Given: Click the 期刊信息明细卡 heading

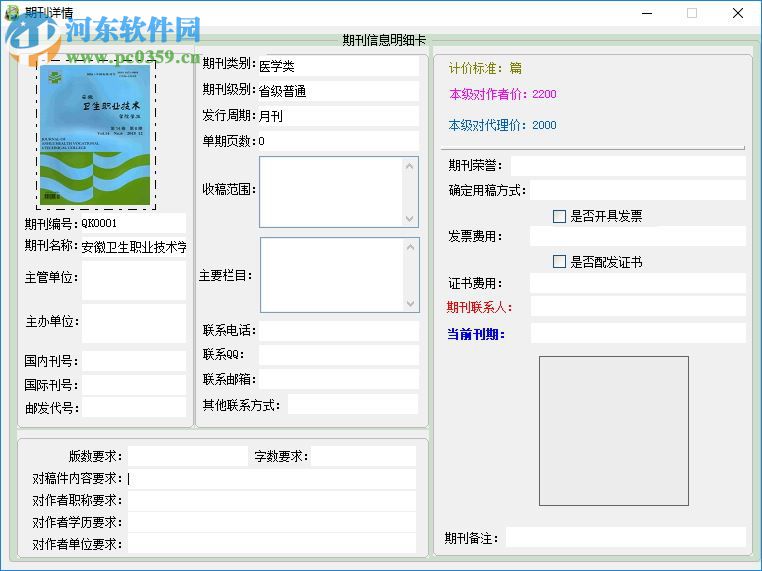Looking at the screenshot, I should [384, 40].
